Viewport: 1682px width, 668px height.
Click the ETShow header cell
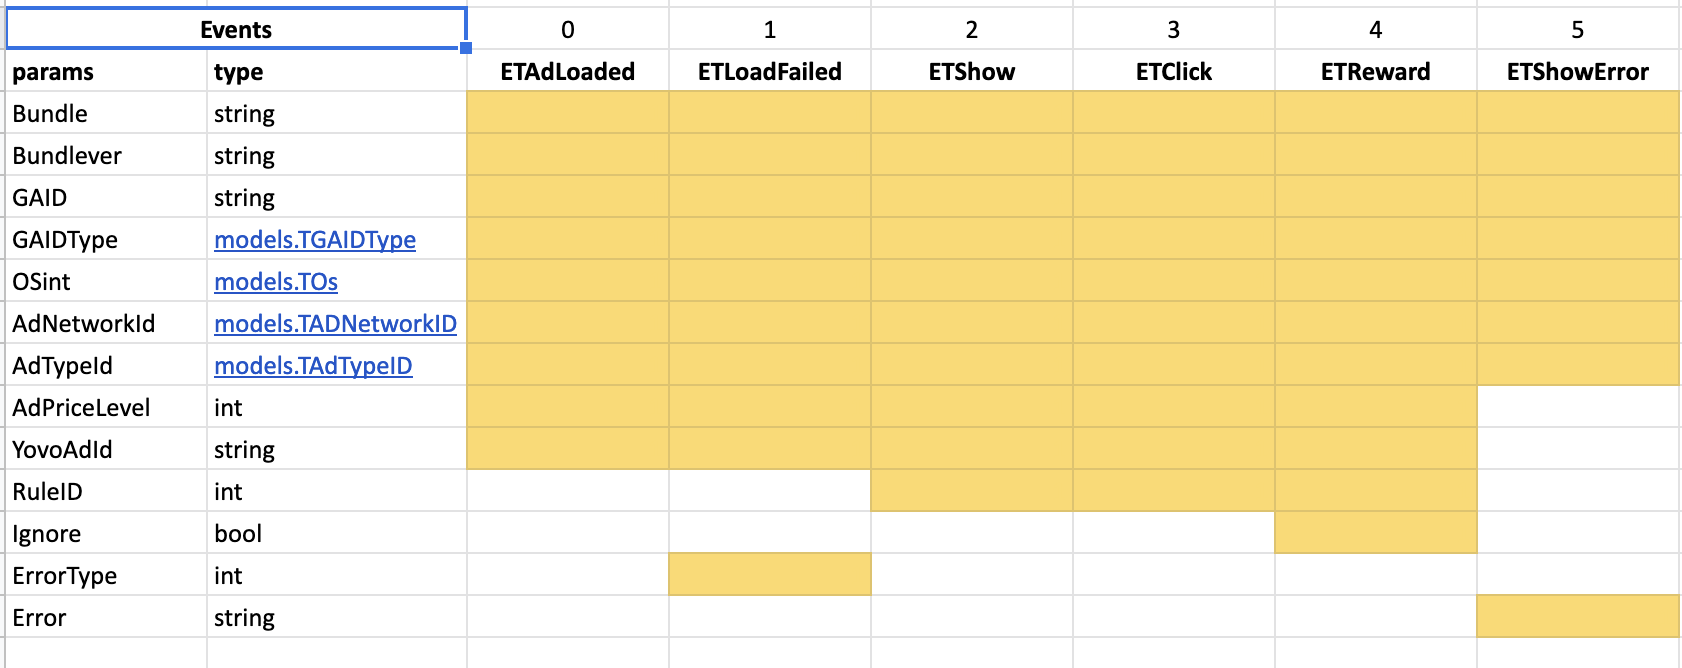point(972,72)
